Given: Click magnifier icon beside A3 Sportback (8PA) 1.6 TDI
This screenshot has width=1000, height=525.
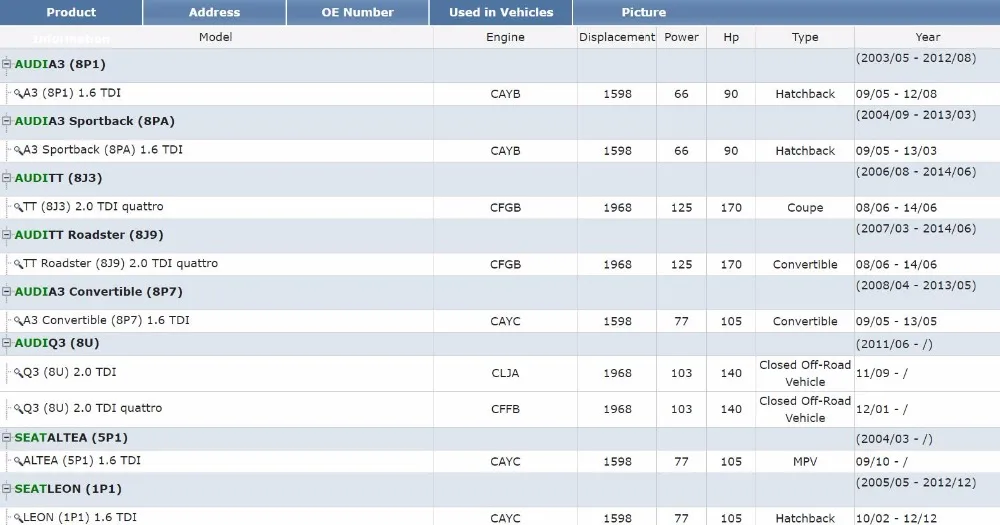Looking at the screenshot, I should pyautogui.click(x=18, y=151).
